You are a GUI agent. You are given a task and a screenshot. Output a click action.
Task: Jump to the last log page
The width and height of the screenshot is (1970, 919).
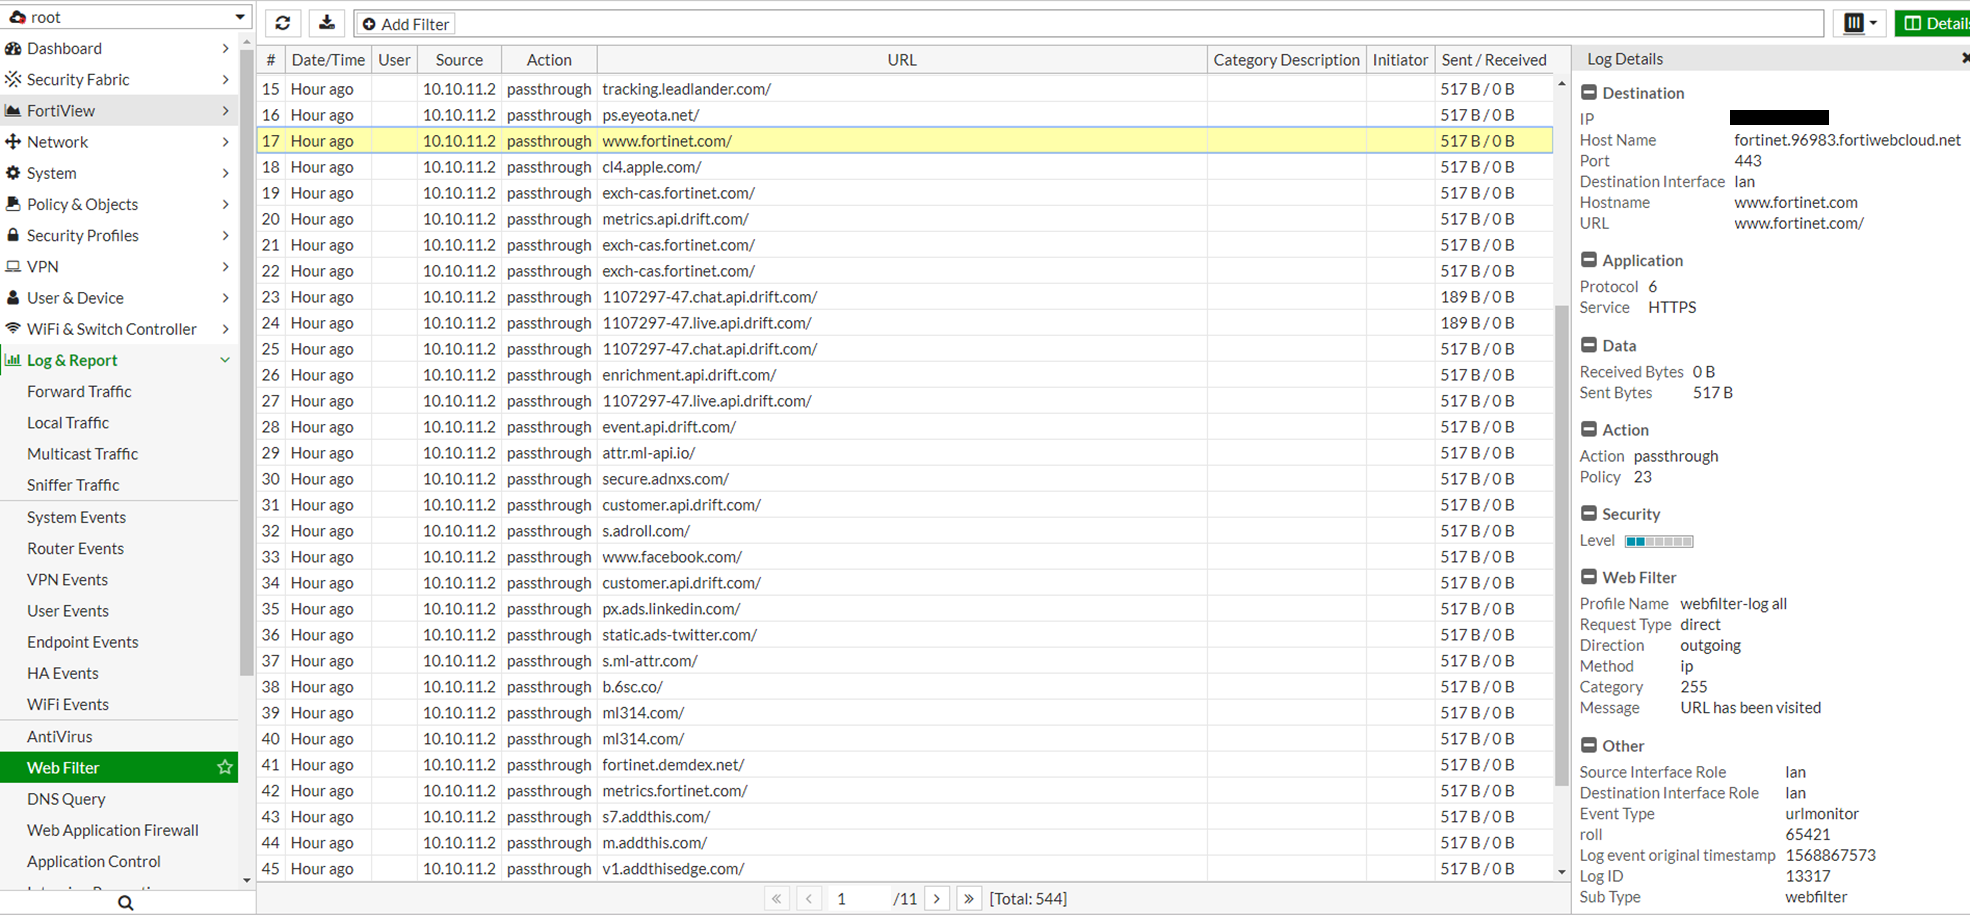pos(969,898)
